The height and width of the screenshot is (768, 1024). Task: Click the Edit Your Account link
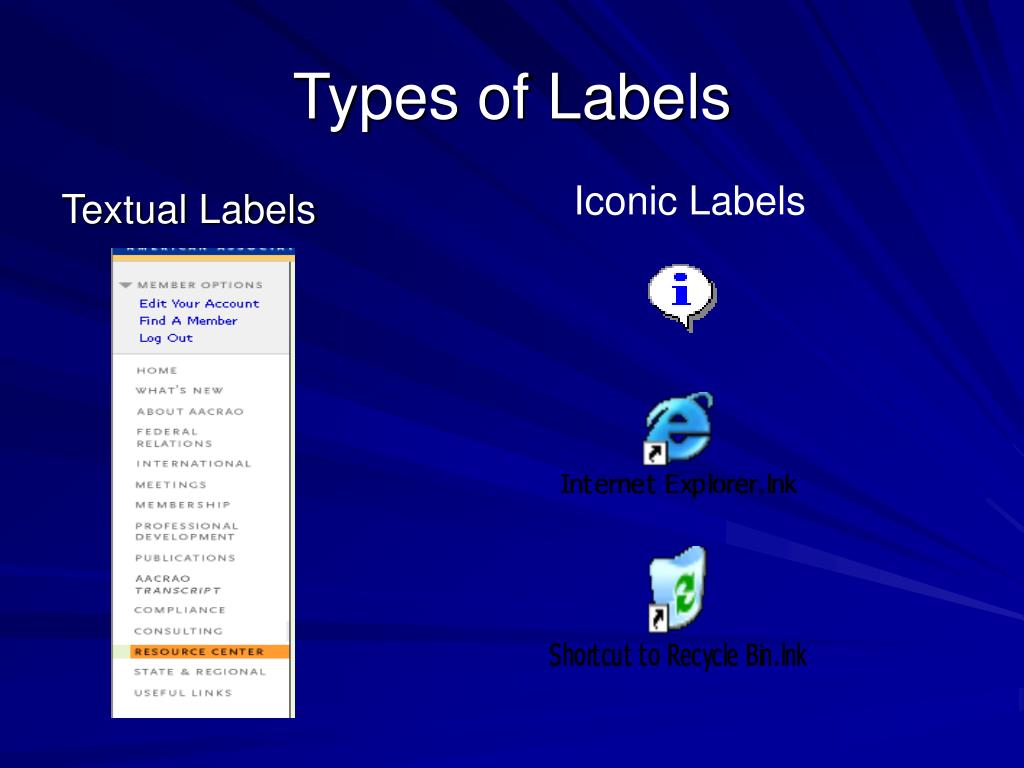[x=199, y=304]
